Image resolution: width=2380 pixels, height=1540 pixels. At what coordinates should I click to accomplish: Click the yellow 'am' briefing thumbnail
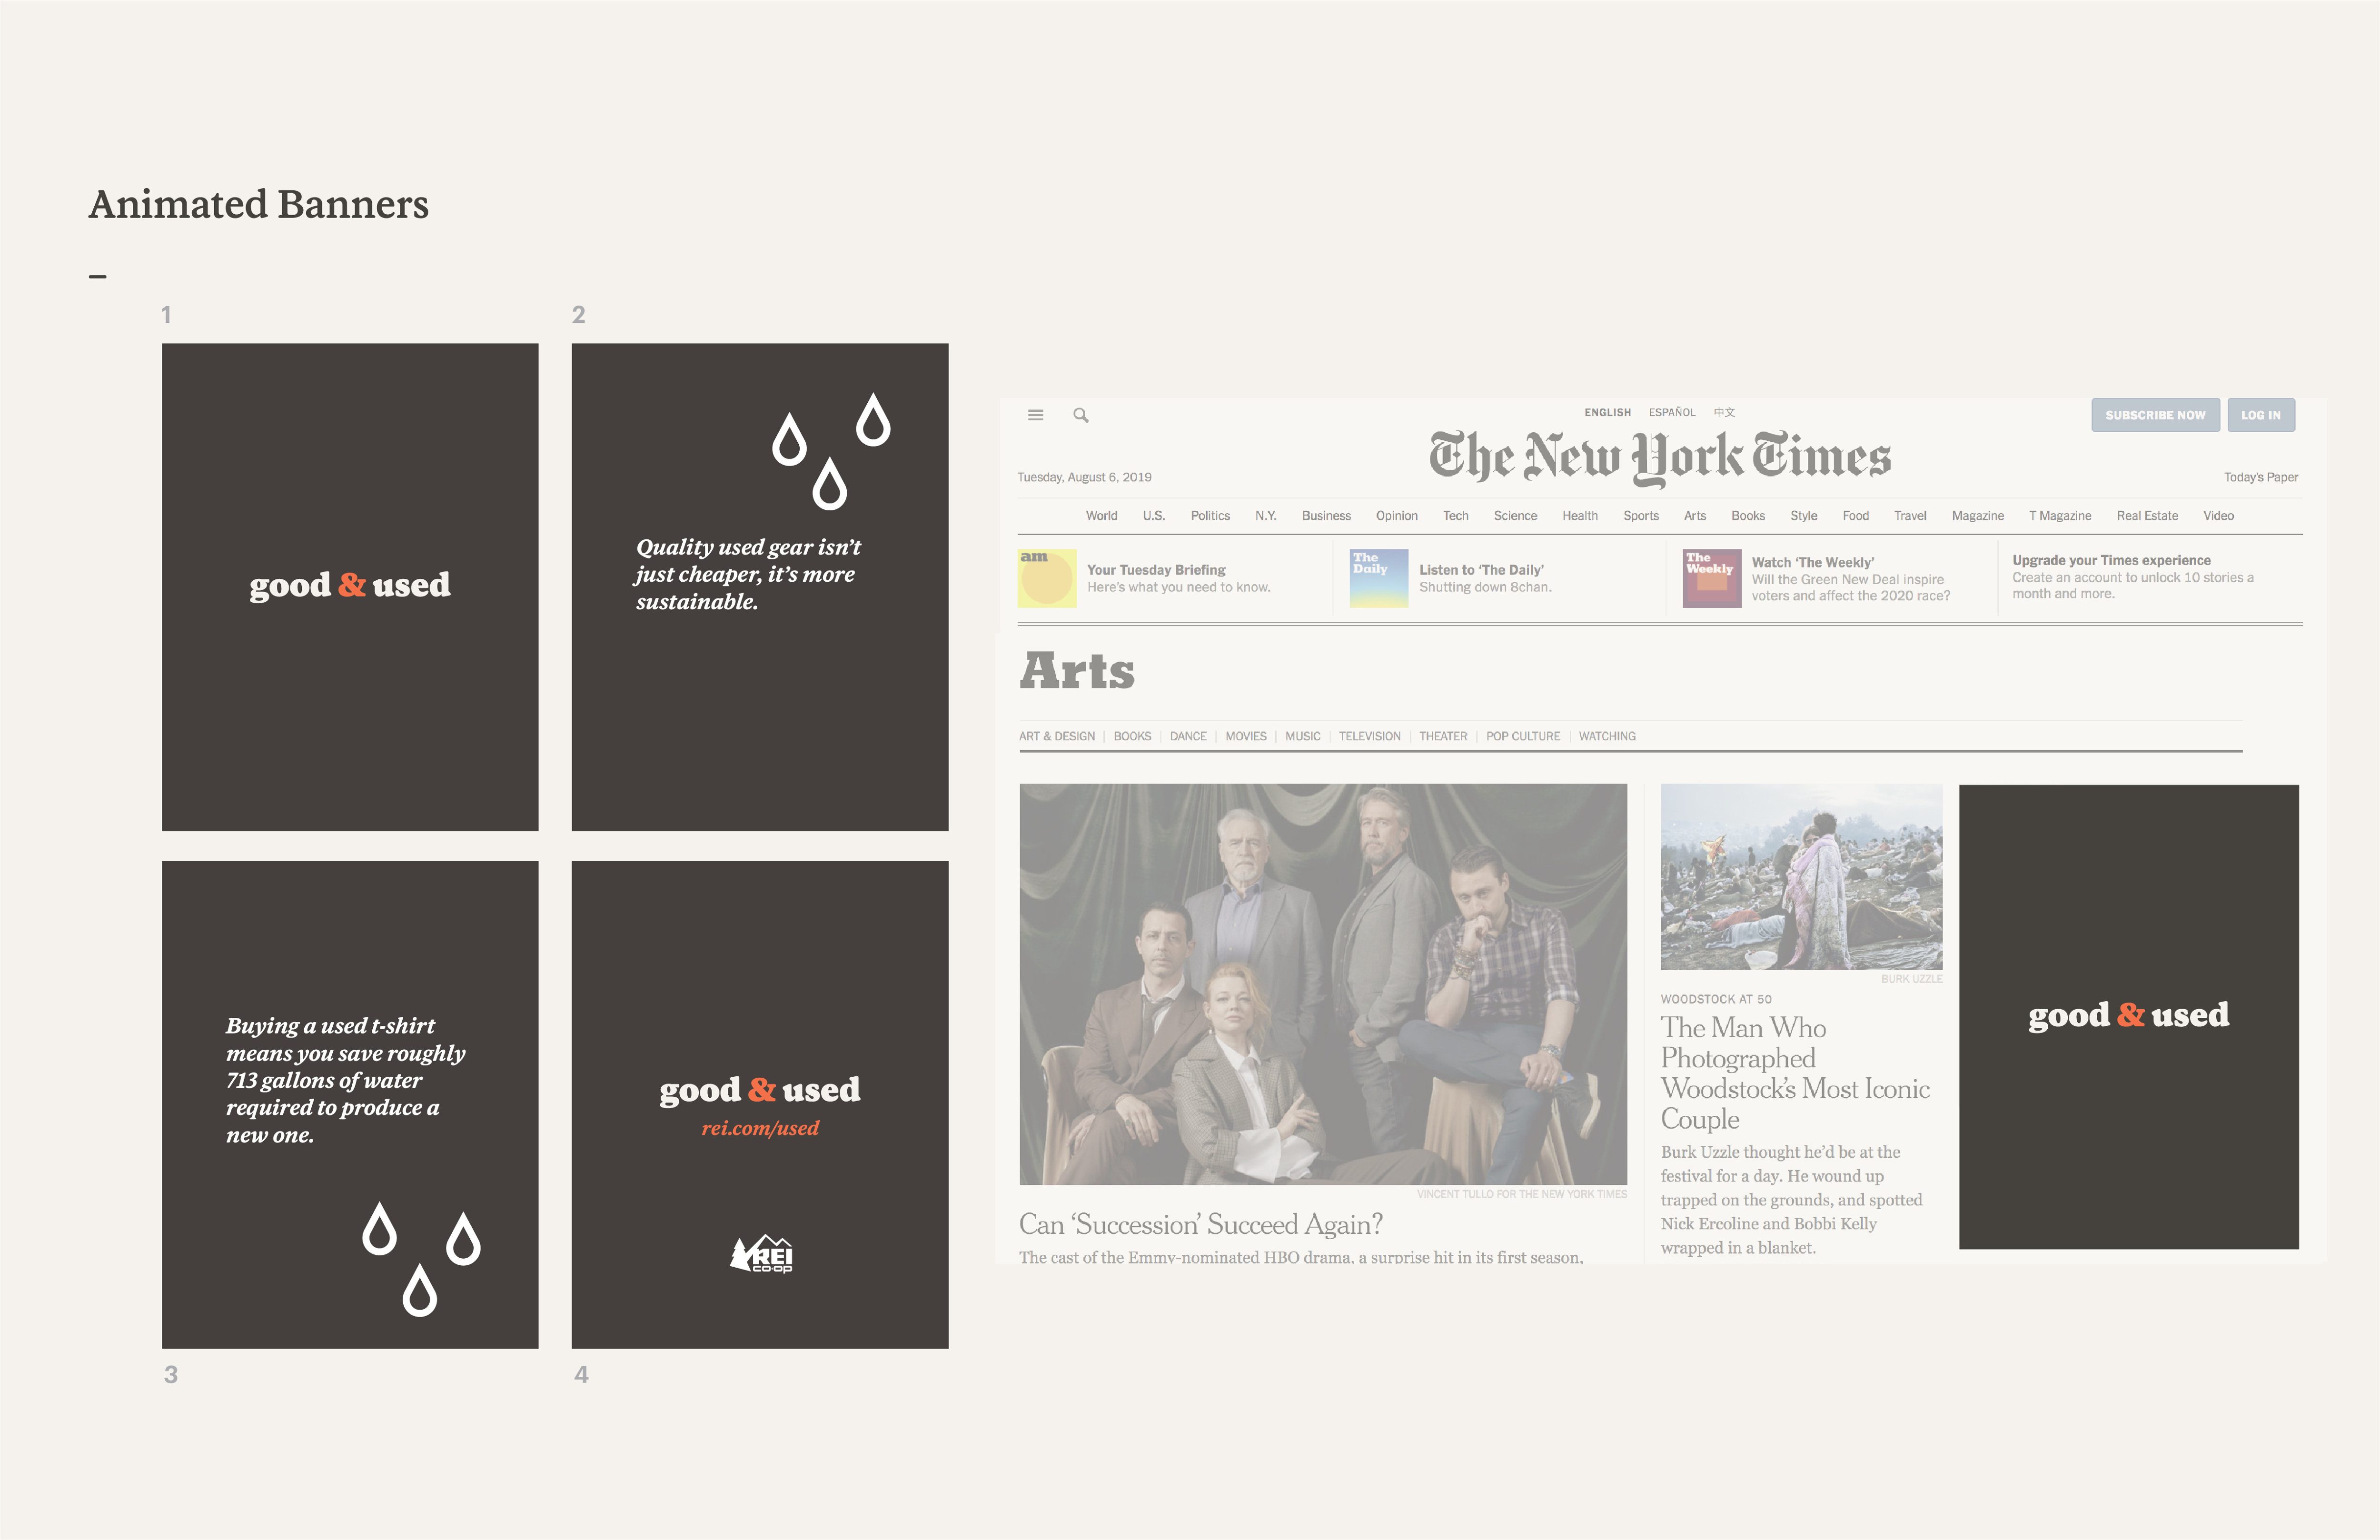coord(1047,578)
